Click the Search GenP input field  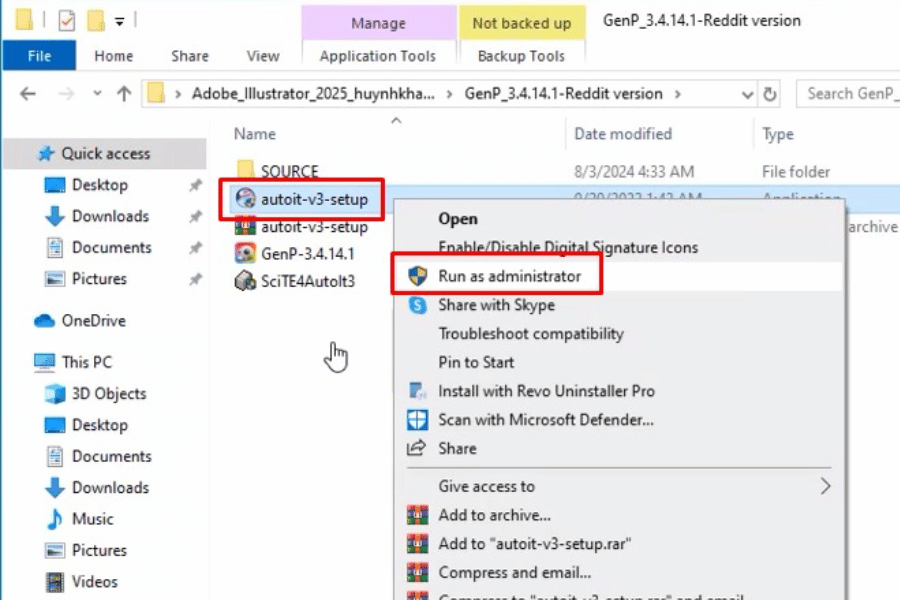(848, 93)
